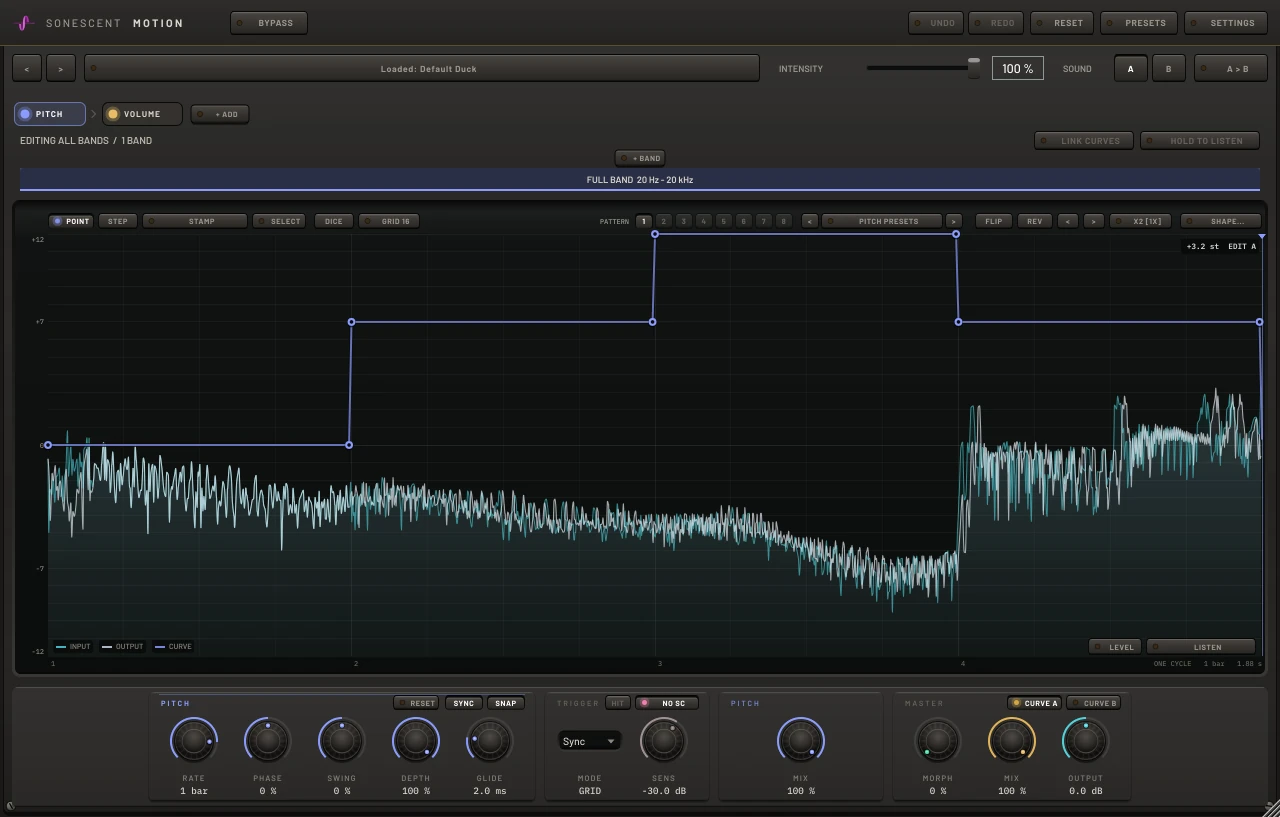Select the PITCH effect tab

point(50,114)
